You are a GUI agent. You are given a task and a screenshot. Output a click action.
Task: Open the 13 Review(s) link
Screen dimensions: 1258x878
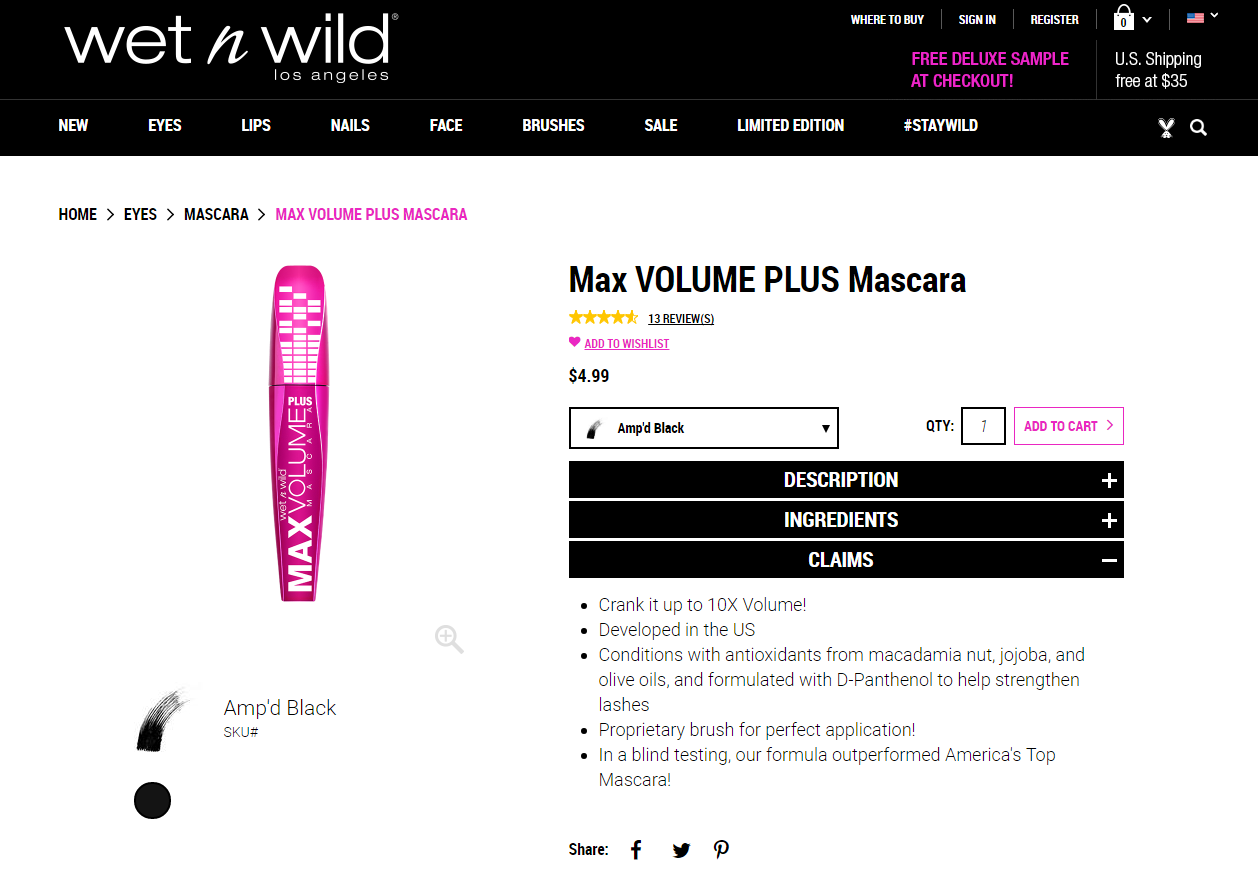point(681,319)
